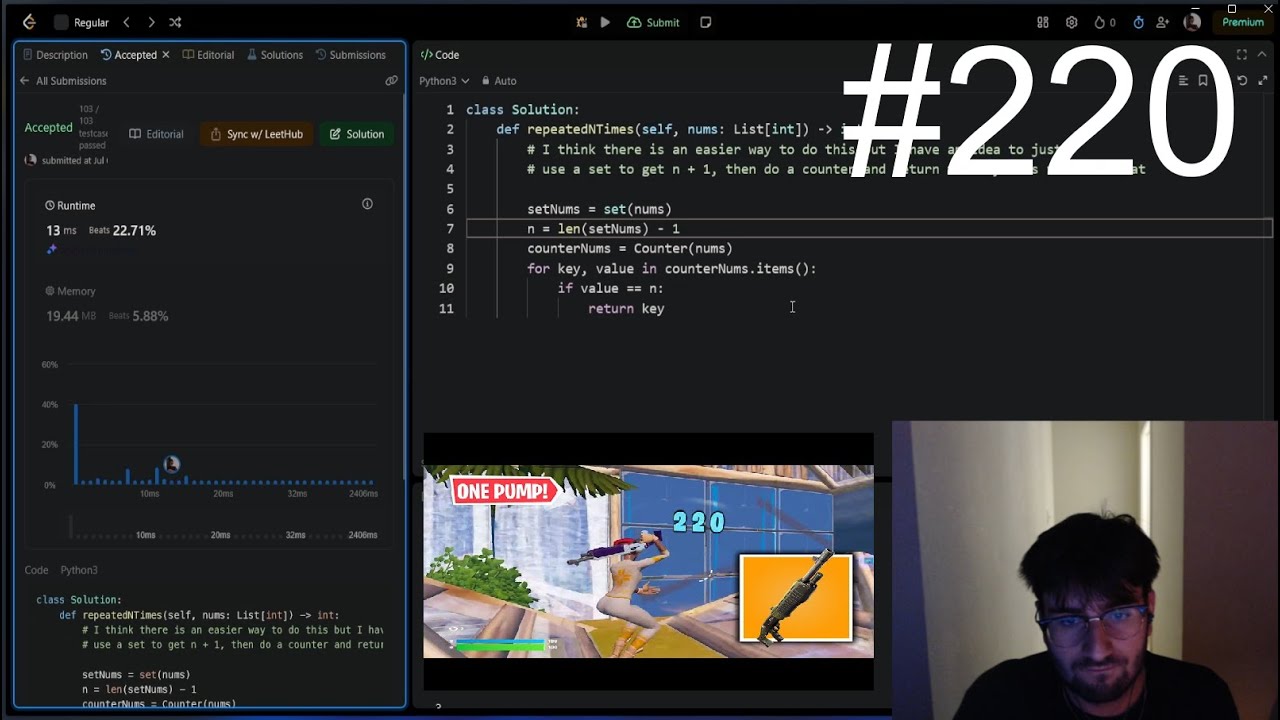Screen dimensions: 1280x720
Task: Click the green Solution button
Action: (x=356, y=134)
